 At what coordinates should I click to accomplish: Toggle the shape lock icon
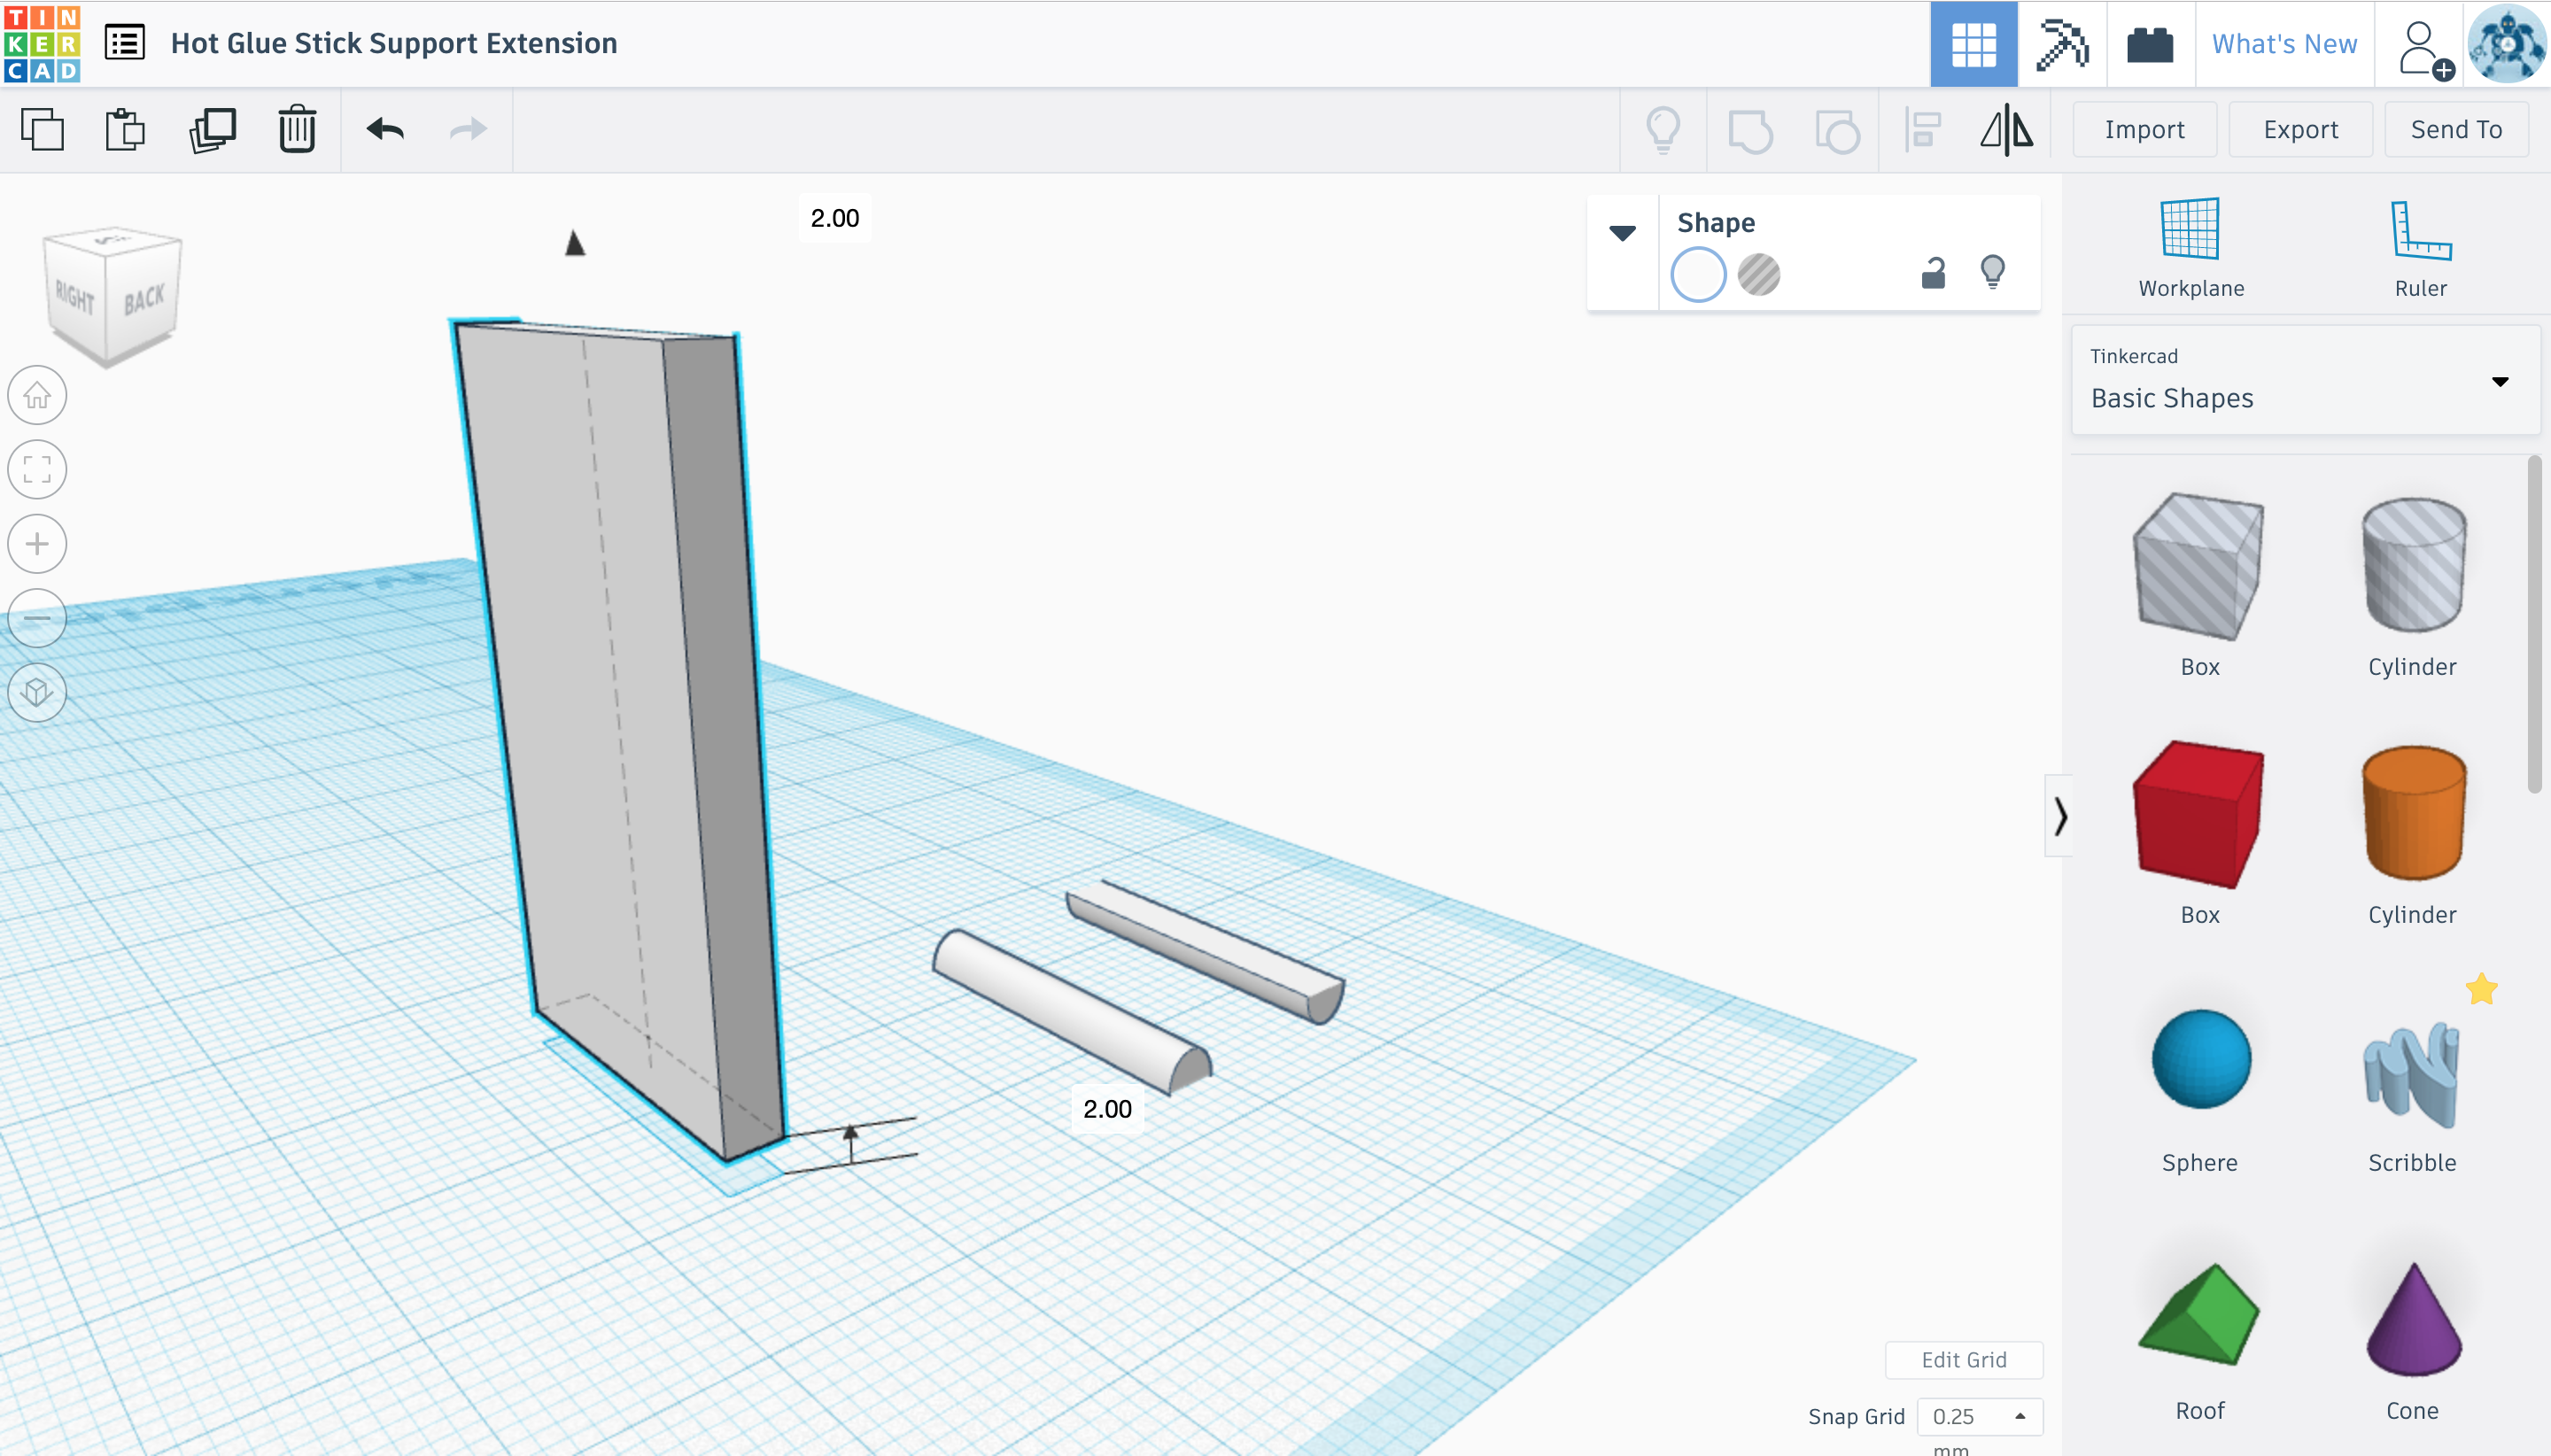pos(1933,273)
